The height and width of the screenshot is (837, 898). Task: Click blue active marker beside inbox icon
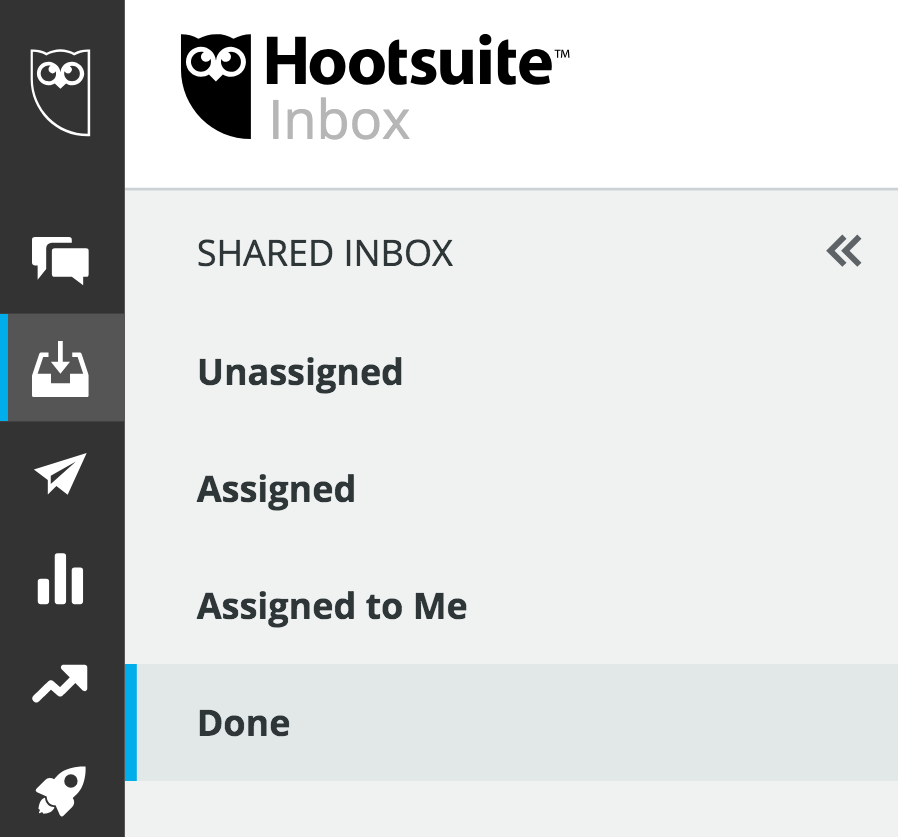3,368
